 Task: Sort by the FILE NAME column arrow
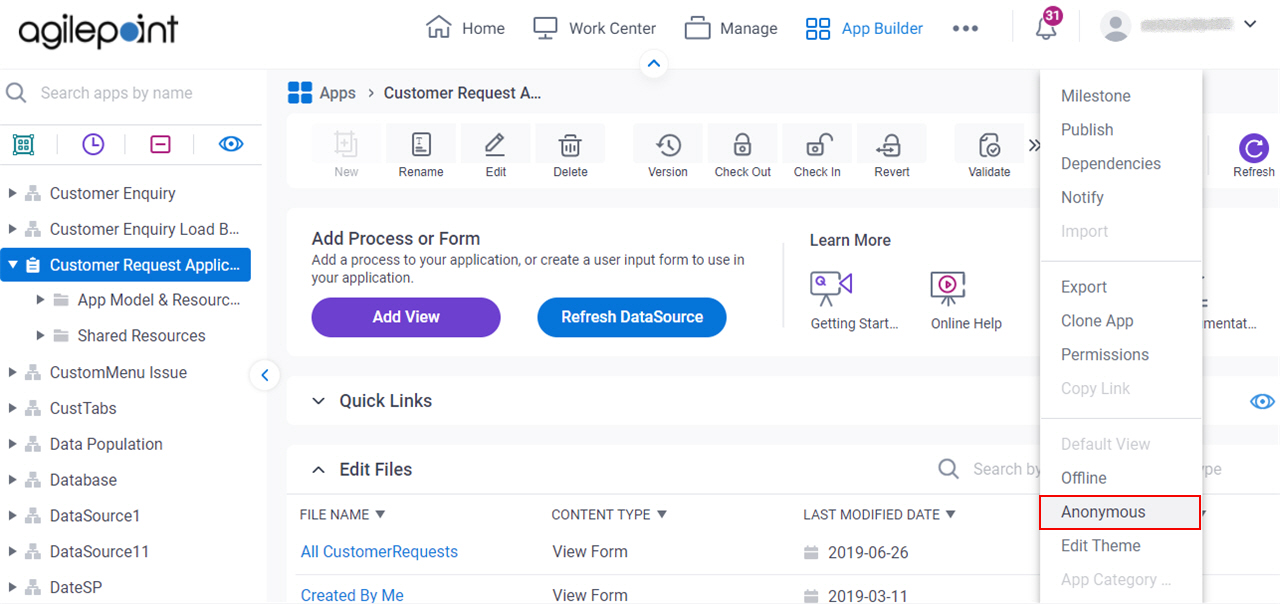coord(380,514)
